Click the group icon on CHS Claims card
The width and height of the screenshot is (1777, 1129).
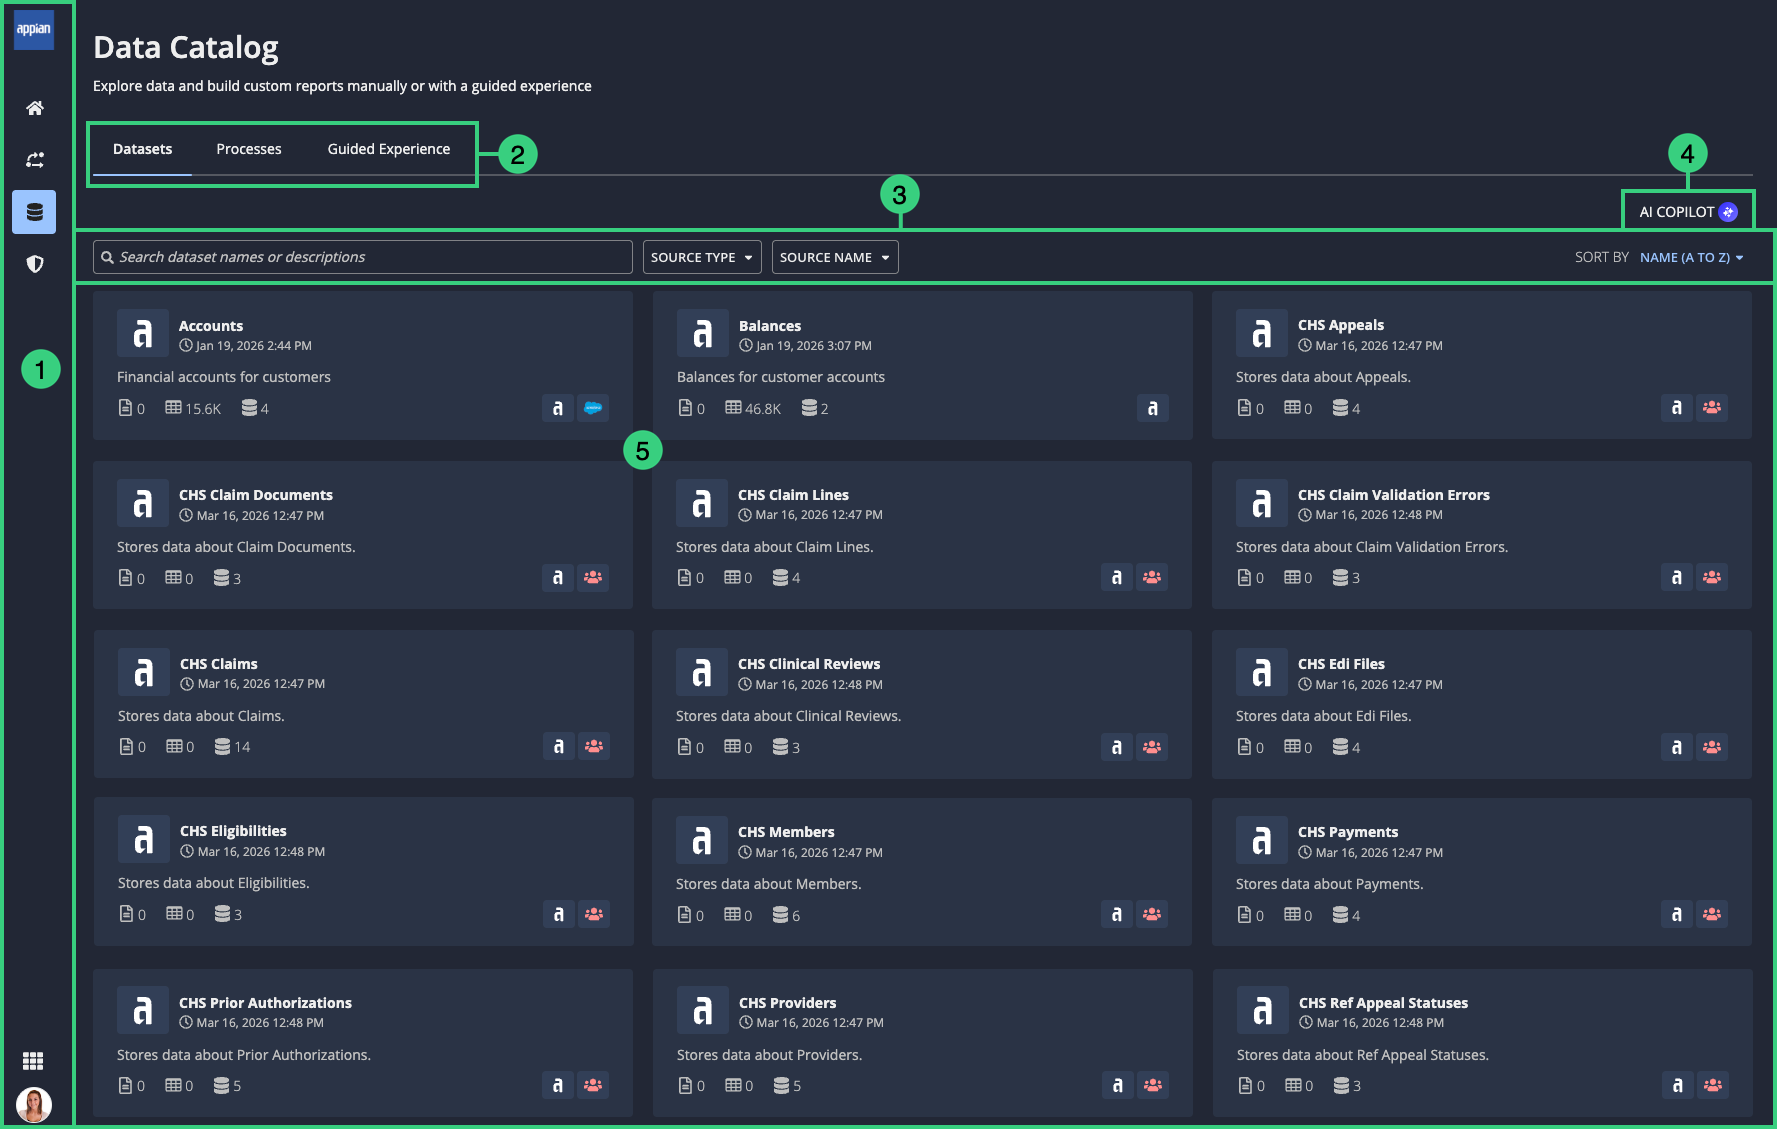pyautogui.click(x=594, y=746)
